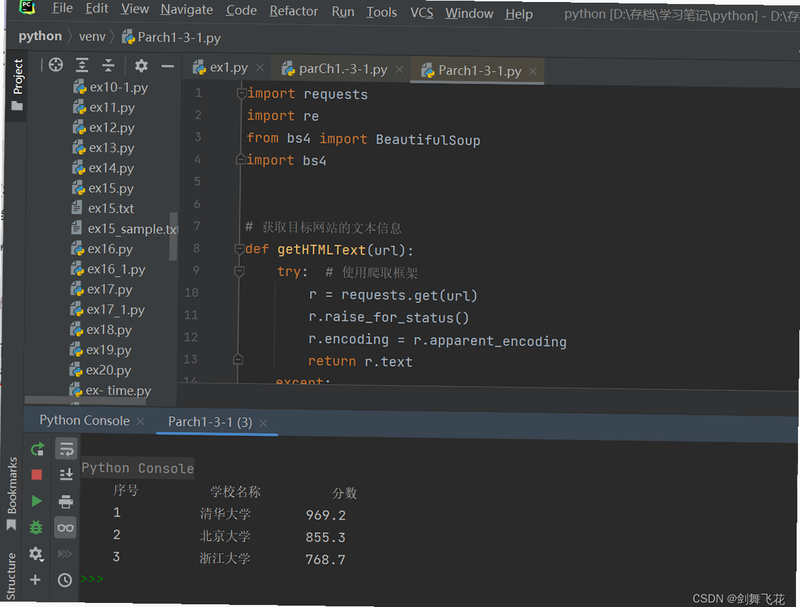Image resolution: width=800 pixels, height=607 pixels.
Task: Click the PyCharm application logo
Action: [27, 7]
